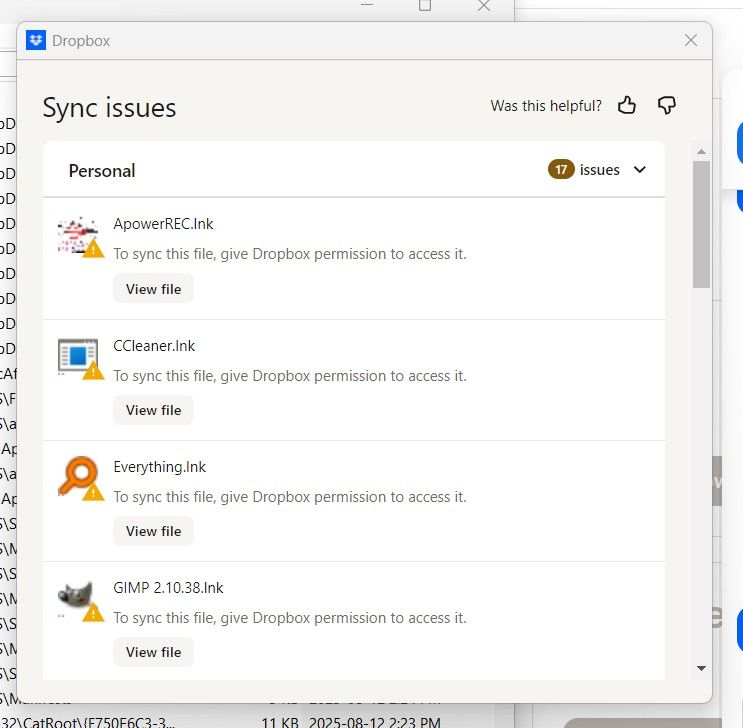Image resolution: width=743 pixels, height=728 pixels.
Task: View file for CCleaner.lnk
Action: tap(153, 410)
